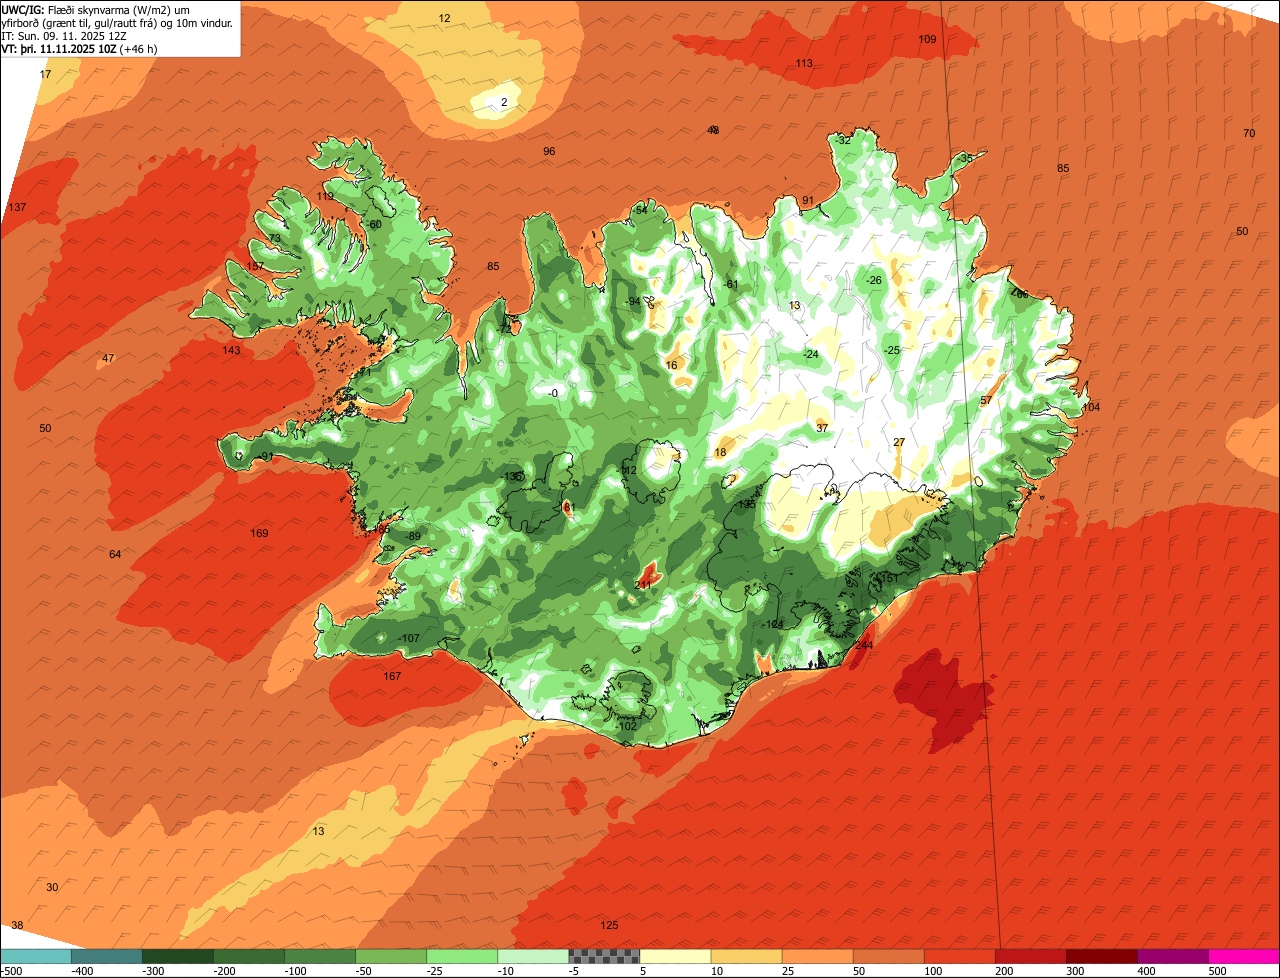Click the map value 17 in the top-left corner
This screenshot has width=1280, height=978.
click(x=45, y=75)
